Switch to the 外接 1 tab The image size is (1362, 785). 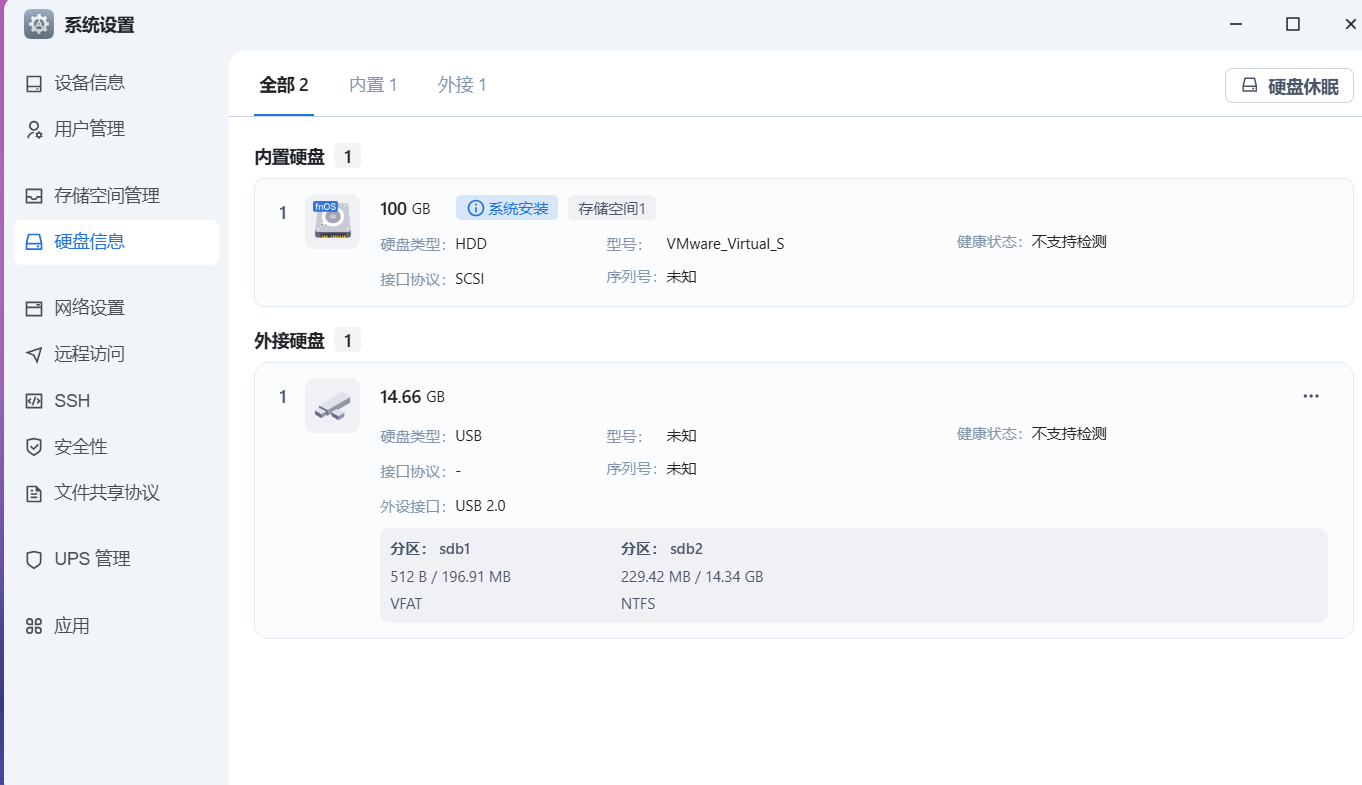coord(462,85)
